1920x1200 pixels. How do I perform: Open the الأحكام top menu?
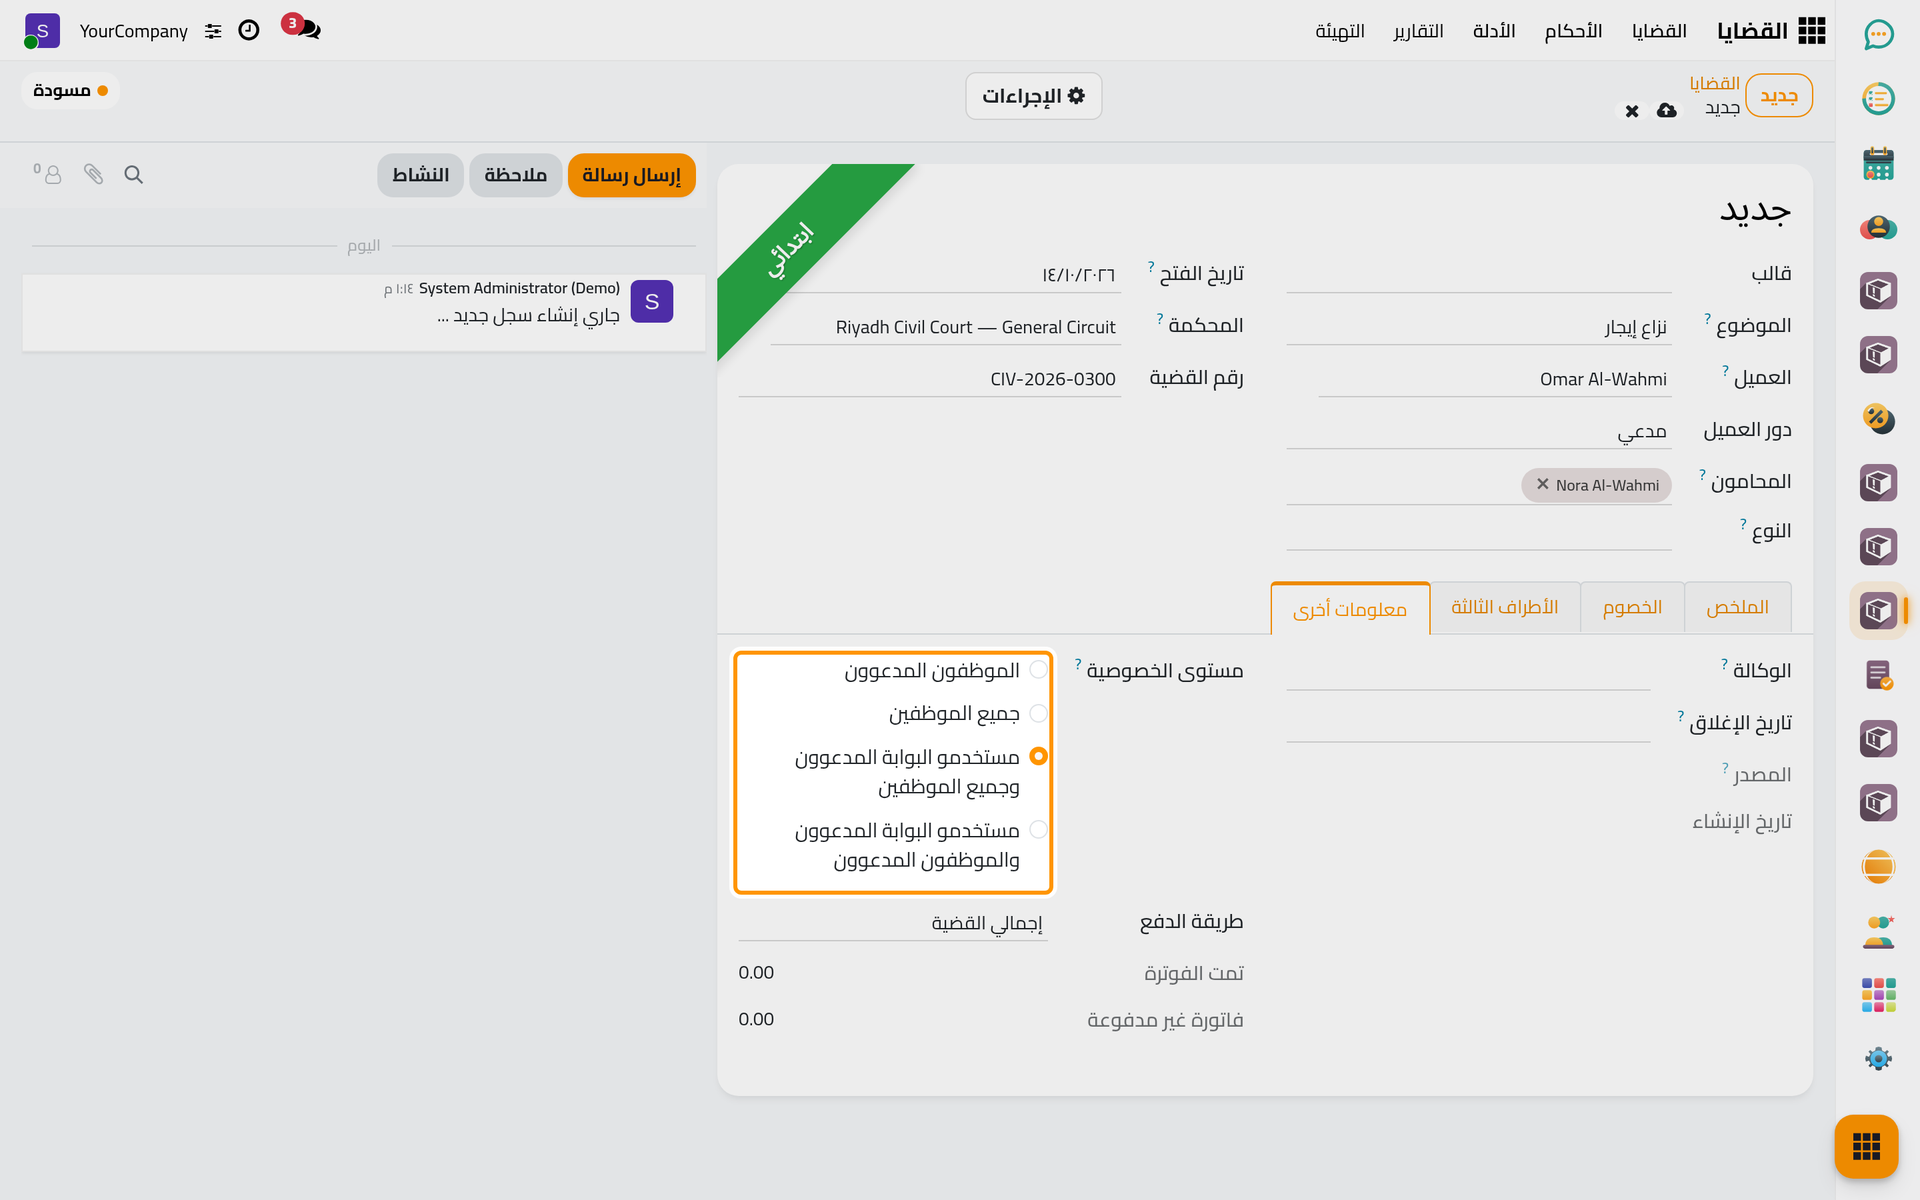[1573, 31]
